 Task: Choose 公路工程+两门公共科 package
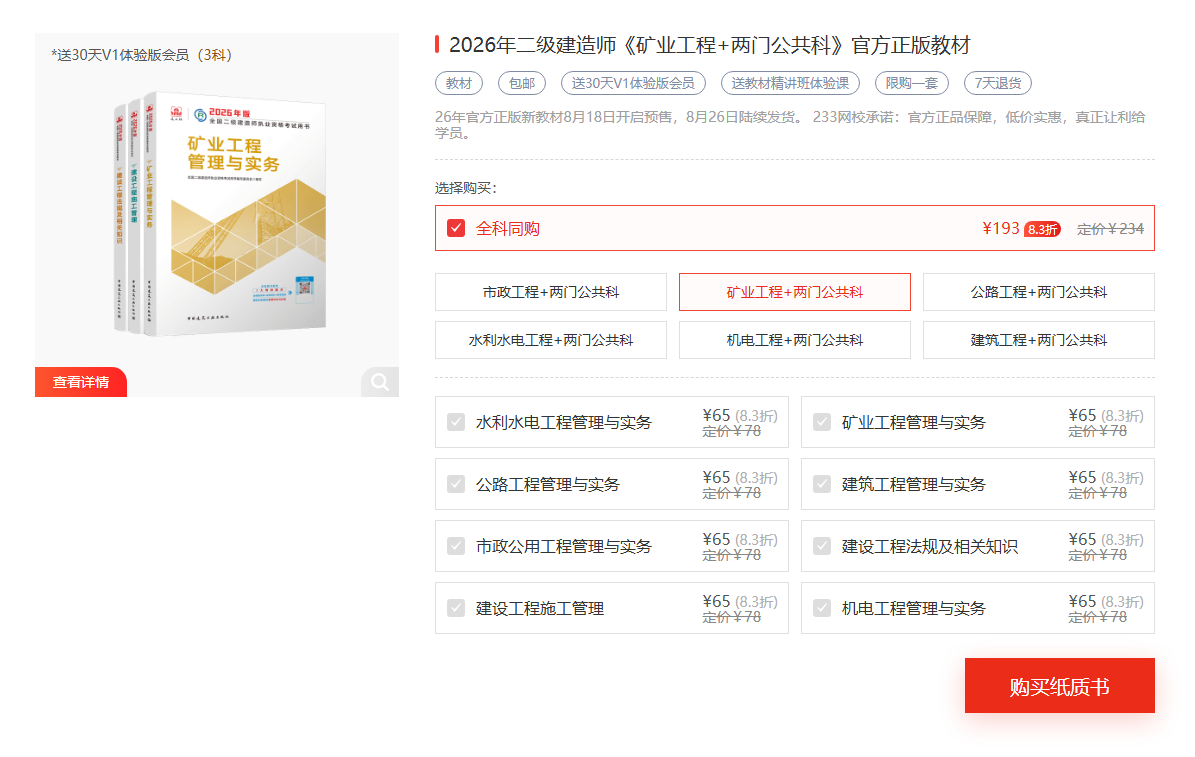[1038, 292]
